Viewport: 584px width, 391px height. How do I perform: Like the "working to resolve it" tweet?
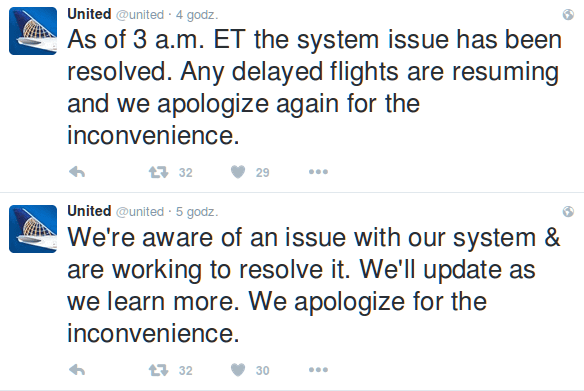(x=238, y=369)
